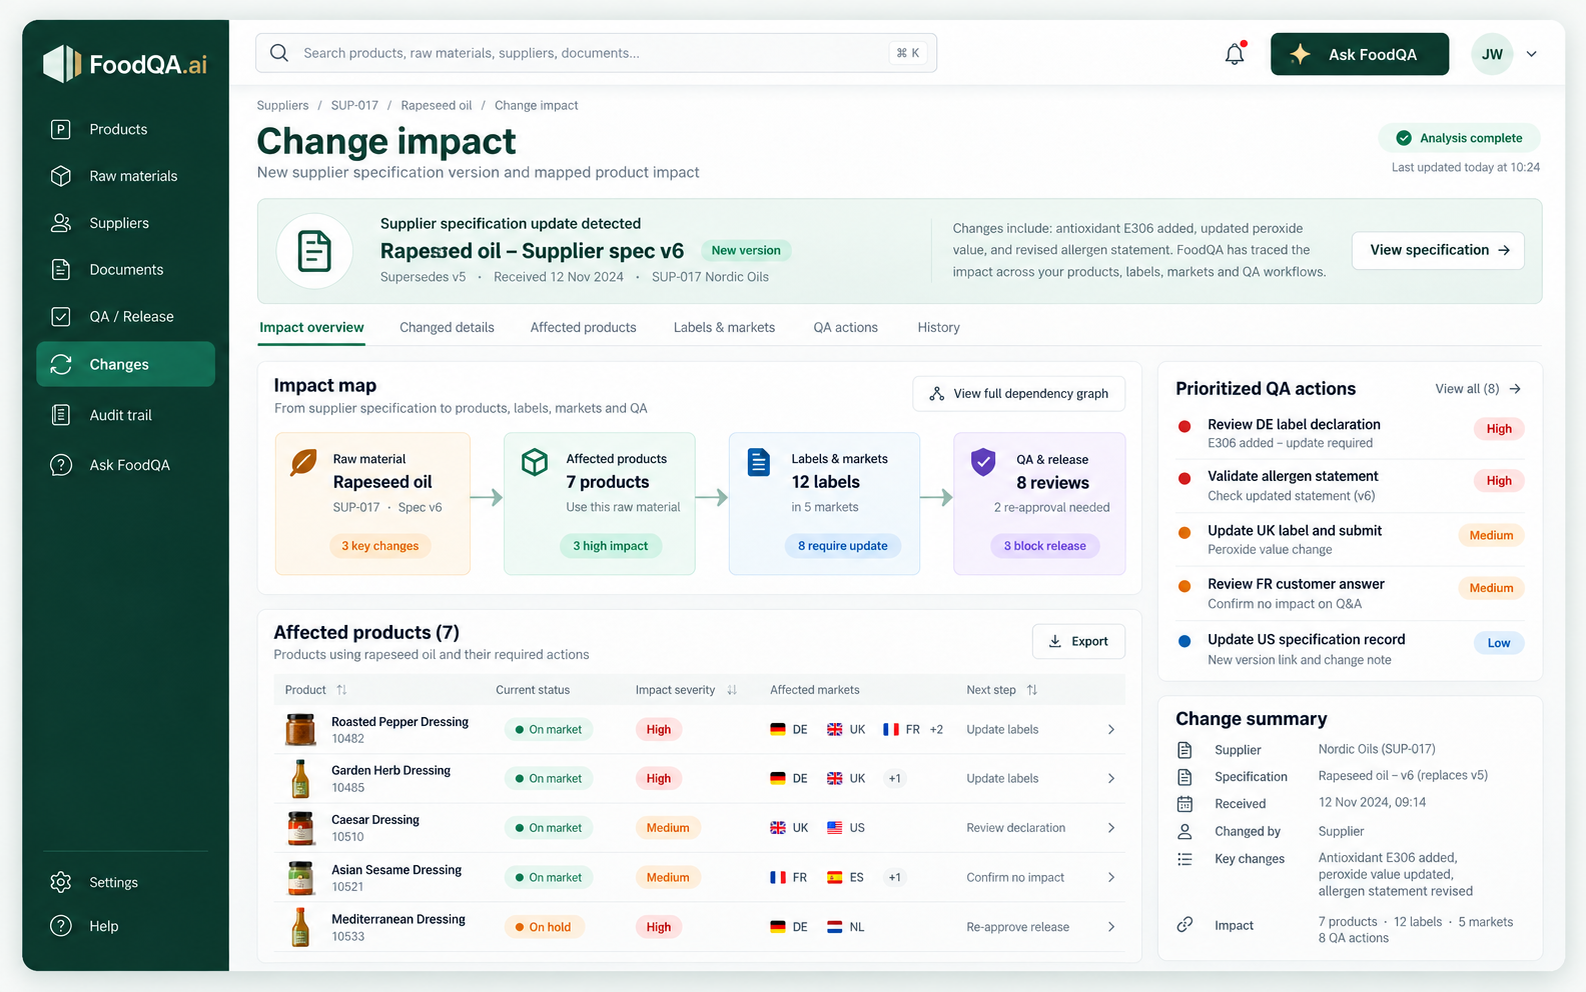
Task: Click the link icon beside Impact
Action: click(x=1185, y=925)
